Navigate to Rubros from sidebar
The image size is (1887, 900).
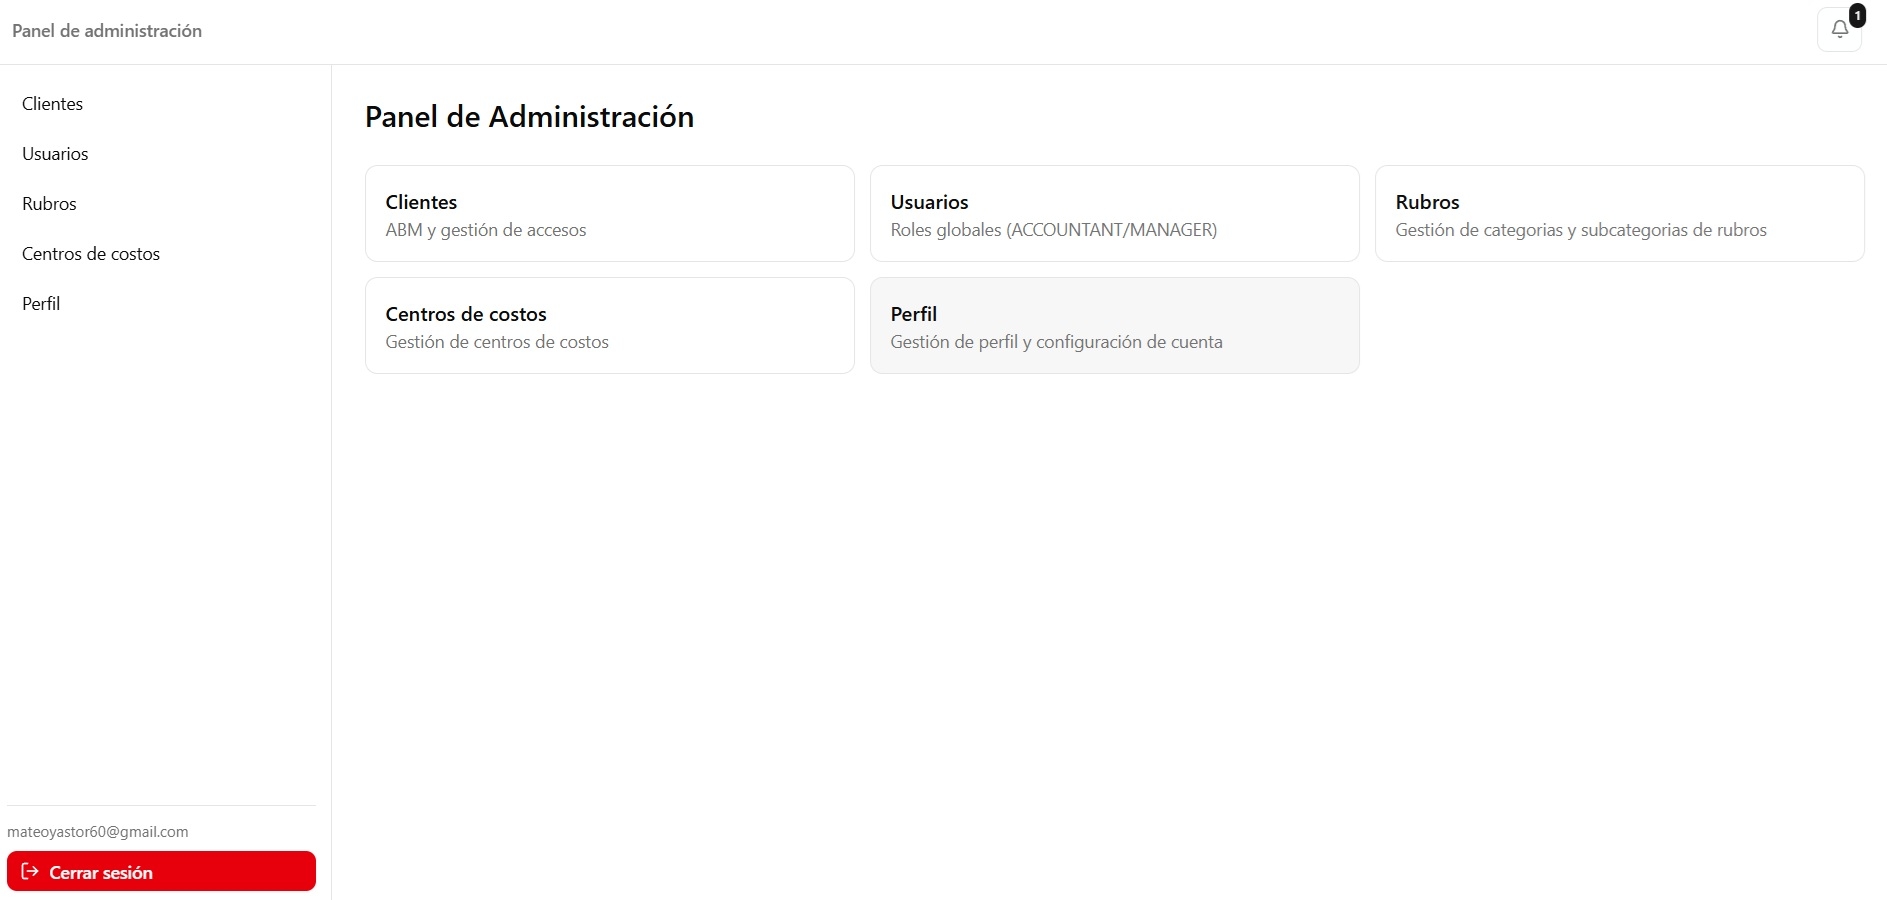click(49, 203)
